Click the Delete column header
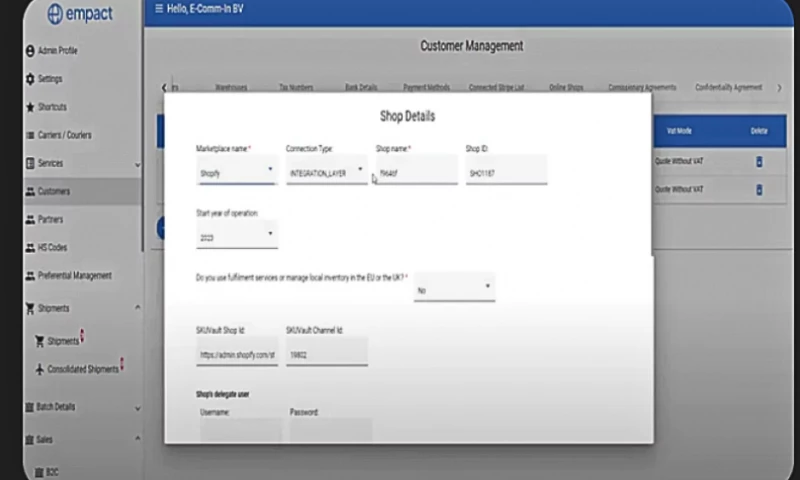 pos(759,131)
